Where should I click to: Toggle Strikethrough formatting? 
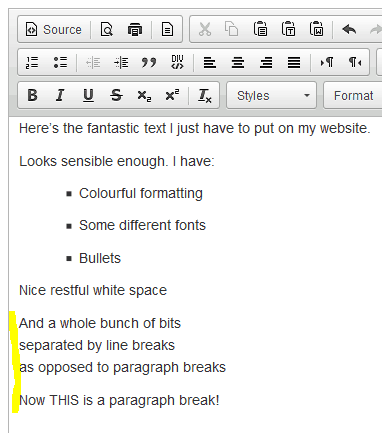click(x=116, y=95)
